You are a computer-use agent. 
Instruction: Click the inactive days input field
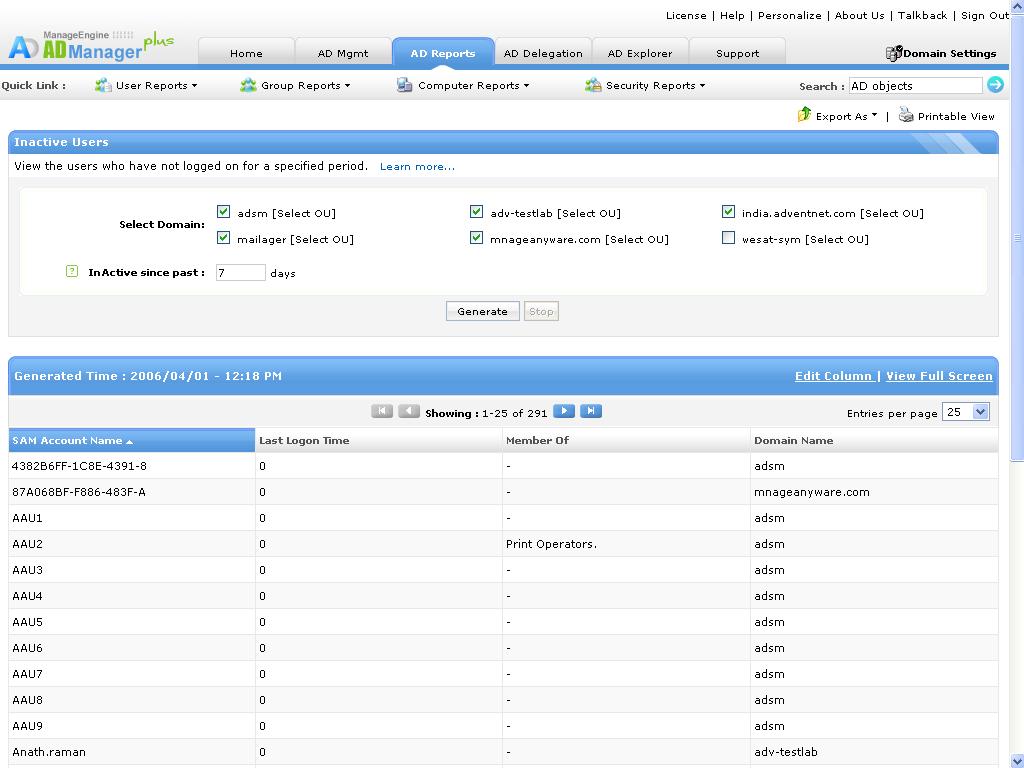240,273
